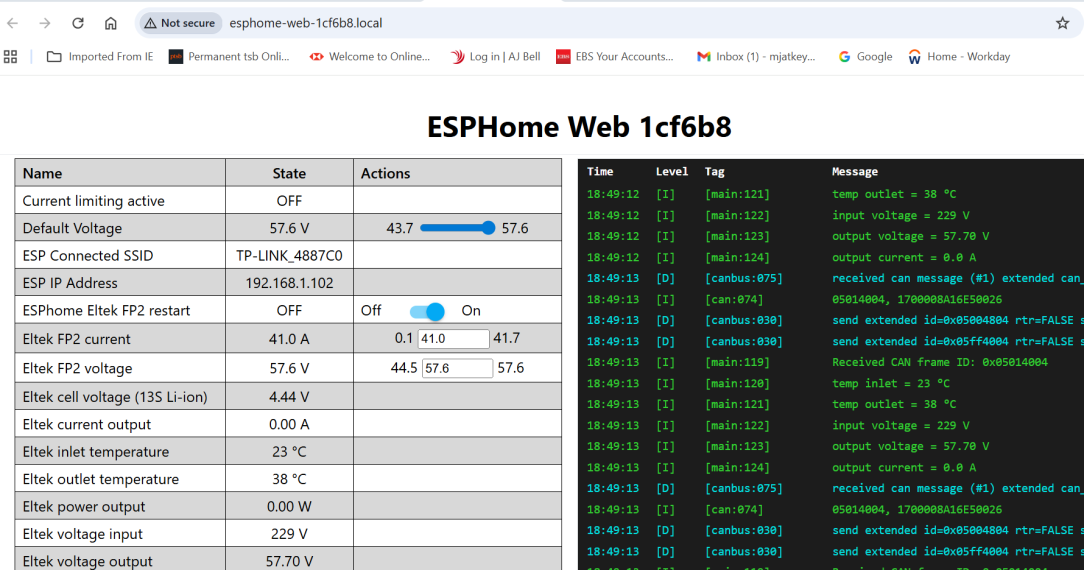1084x570 pixels.
Task: Click Eltek outlet temperature 38 °C value
Action: pos(289,479)
